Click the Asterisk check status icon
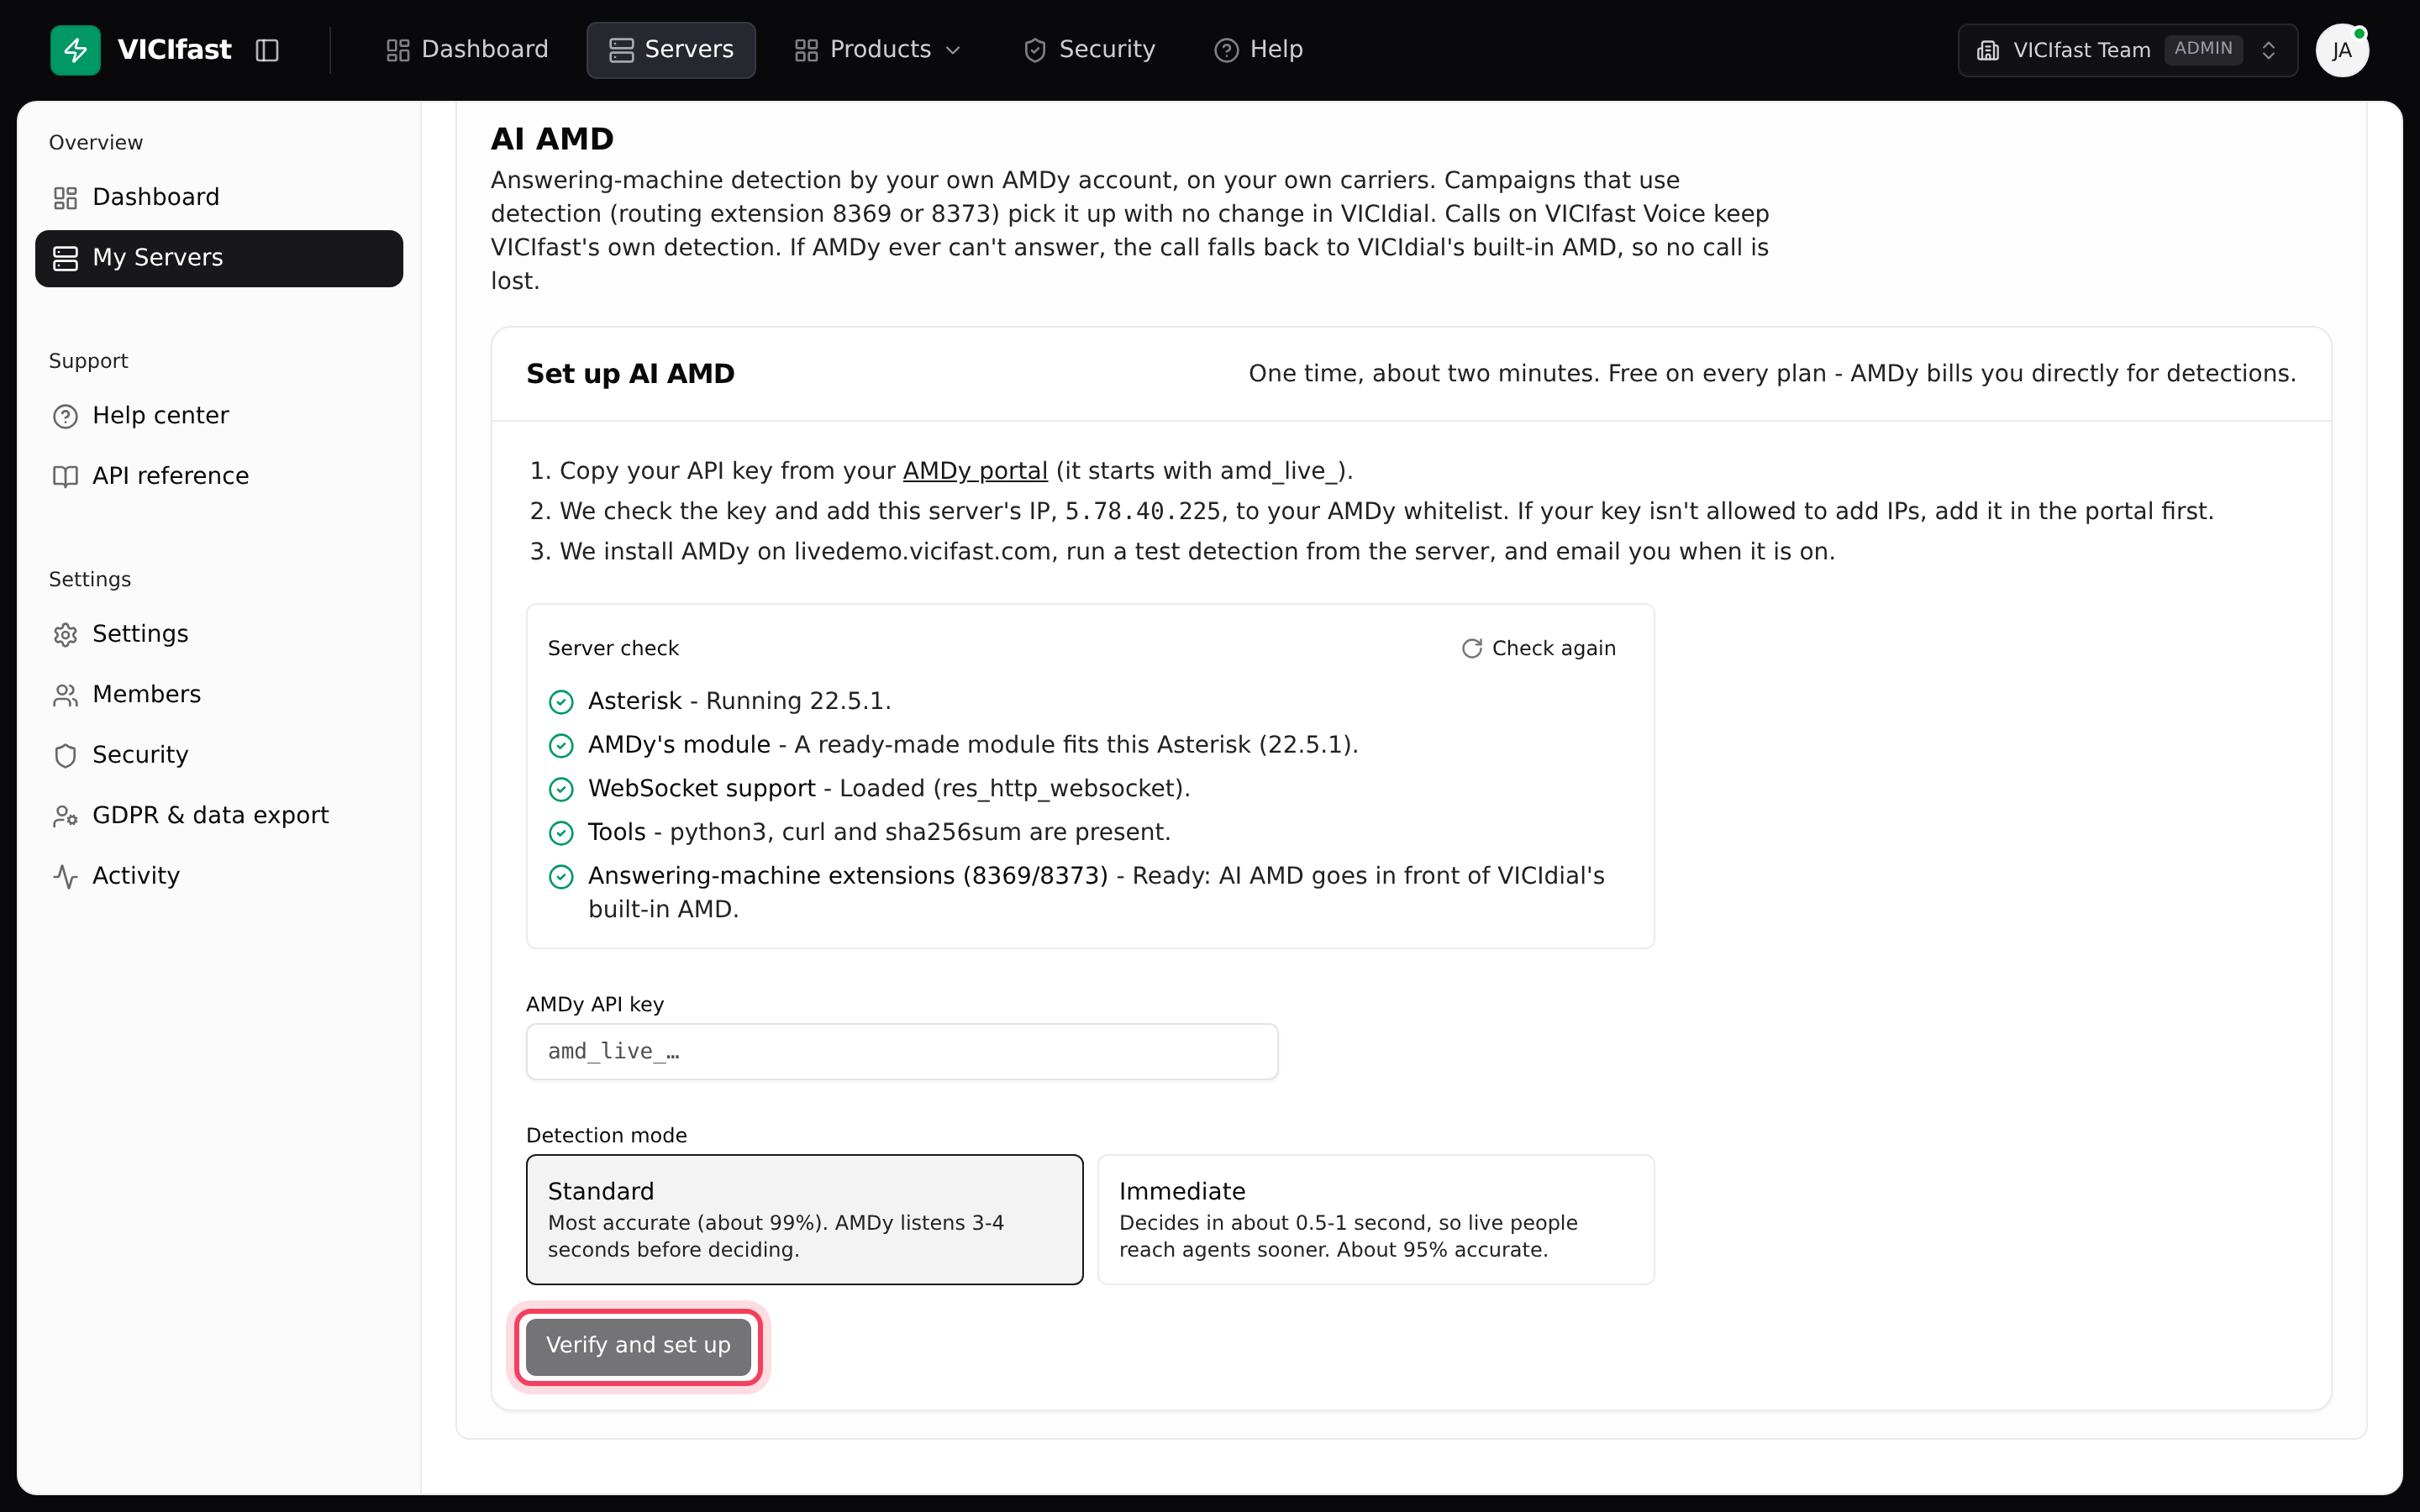The image size is (2420, 1512). click(x=561, y=702)
